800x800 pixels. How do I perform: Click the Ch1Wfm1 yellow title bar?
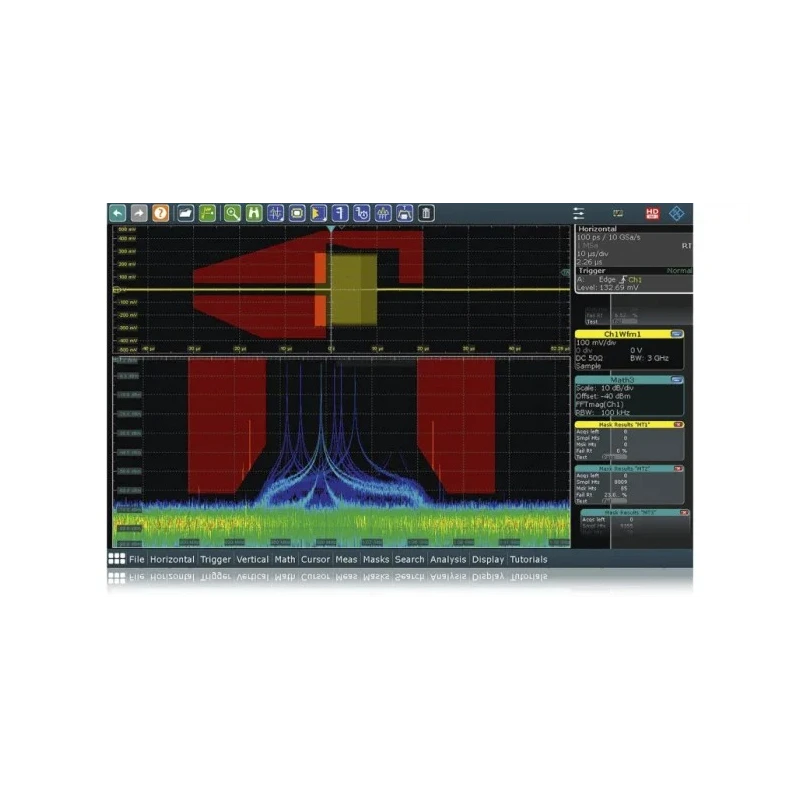pos(622,334)
